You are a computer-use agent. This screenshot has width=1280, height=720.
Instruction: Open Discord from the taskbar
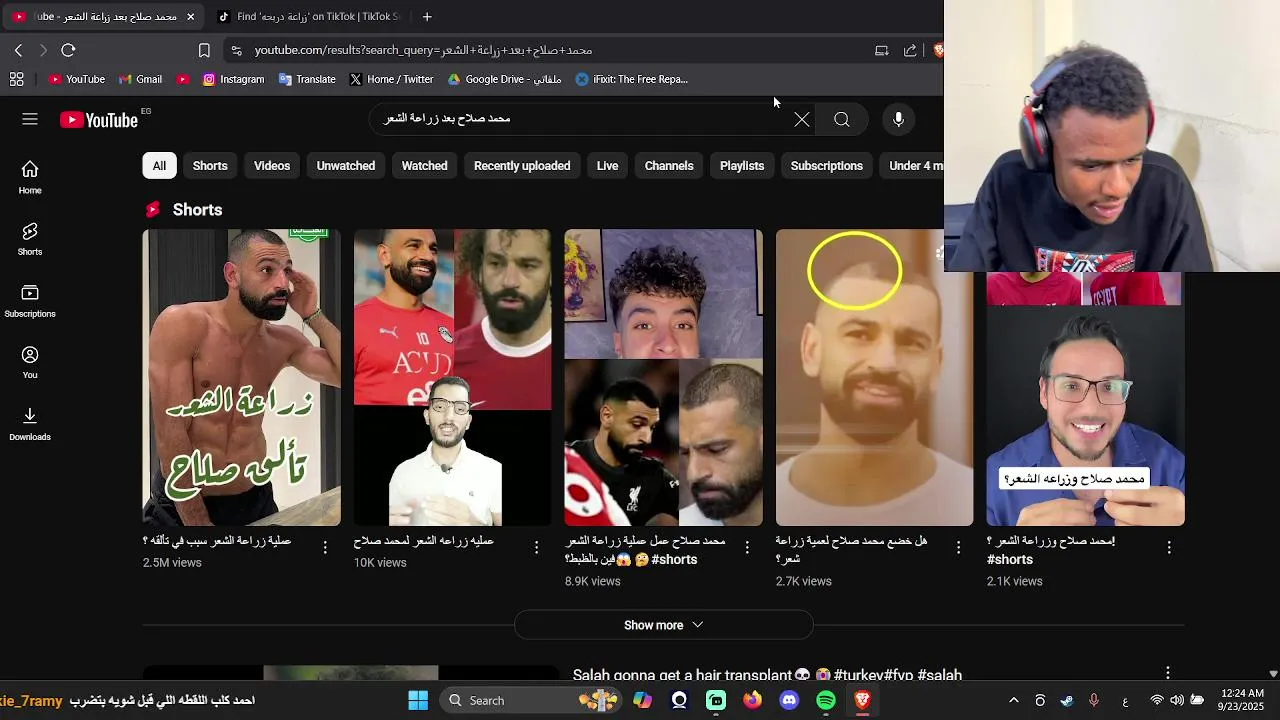tap(789, 700)
